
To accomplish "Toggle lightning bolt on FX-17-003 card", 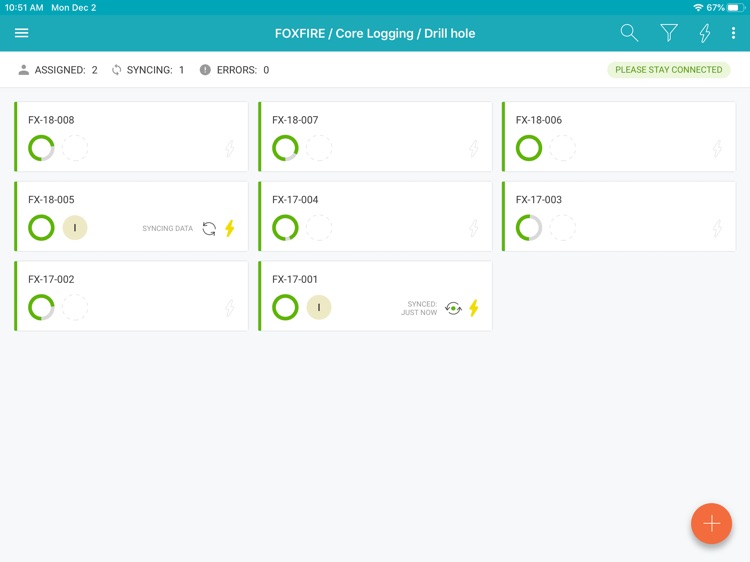I will coord(717,228).
